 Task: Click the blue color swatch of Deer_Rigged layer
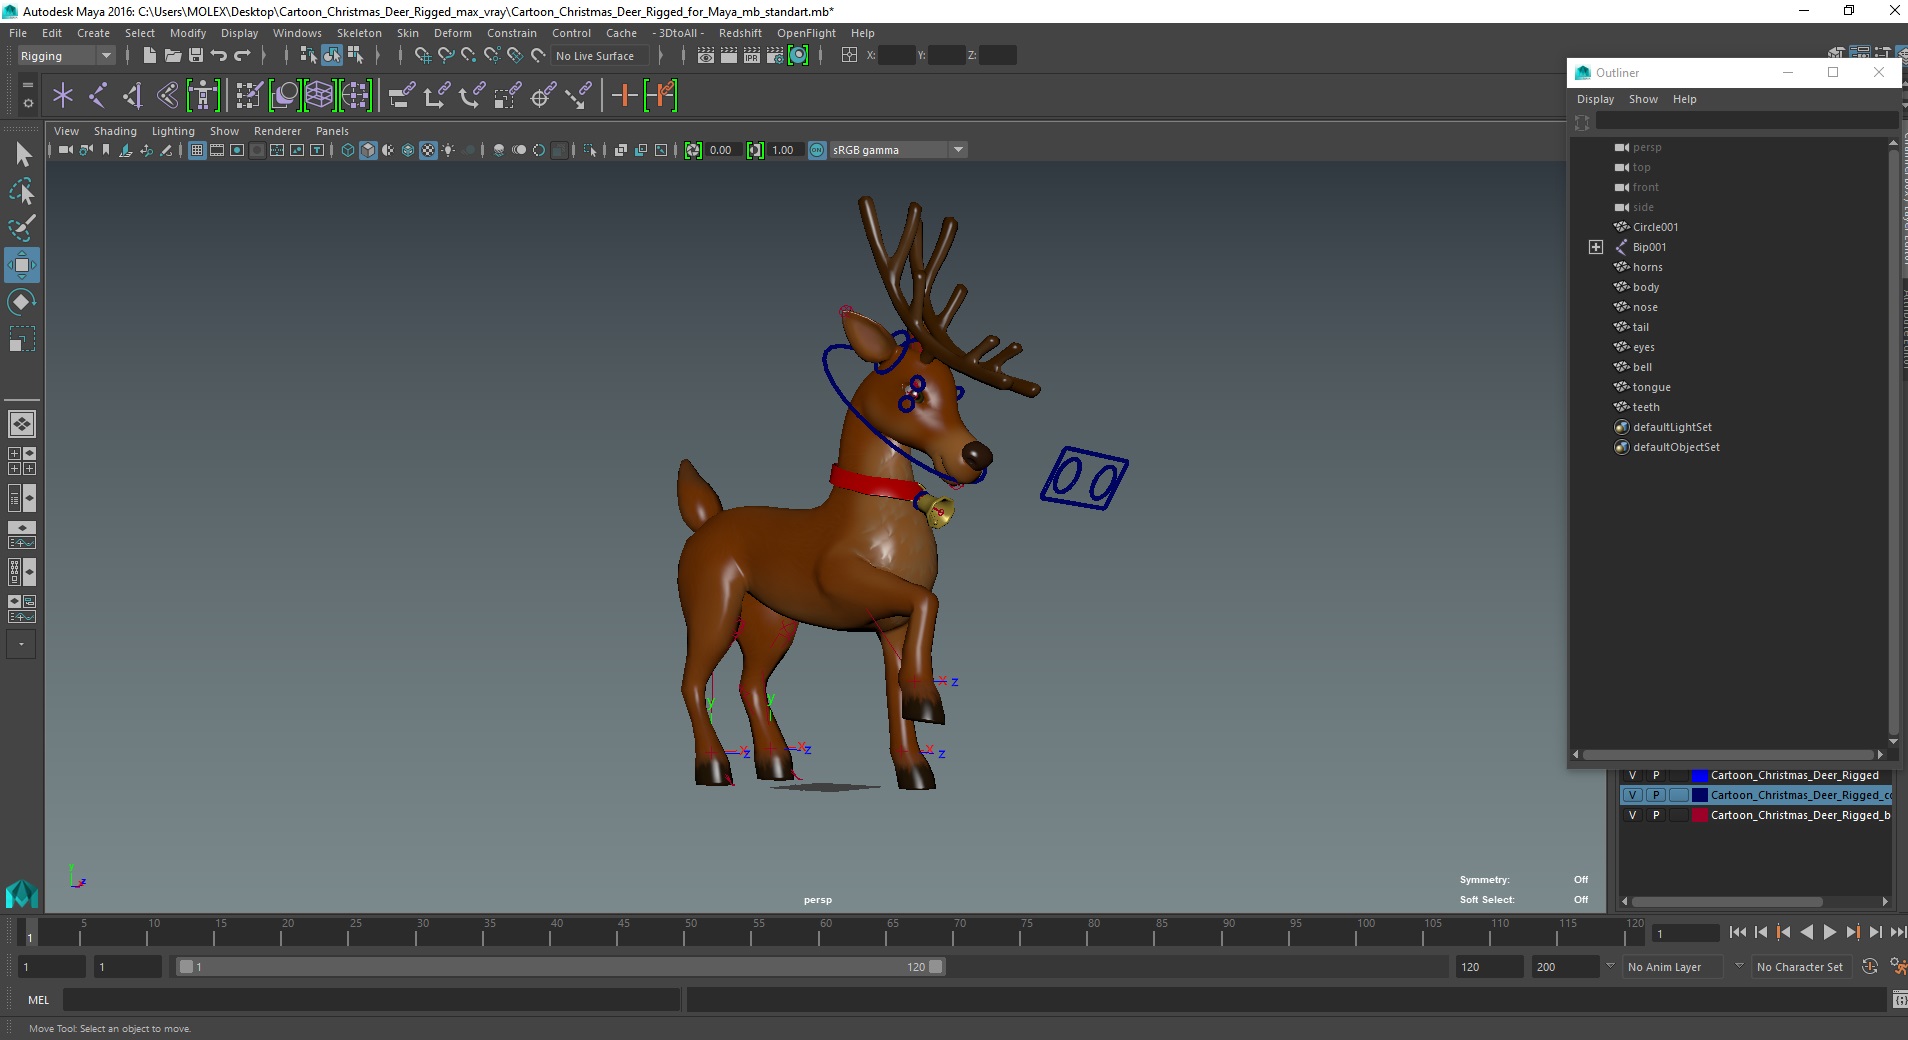point(1699,775)
